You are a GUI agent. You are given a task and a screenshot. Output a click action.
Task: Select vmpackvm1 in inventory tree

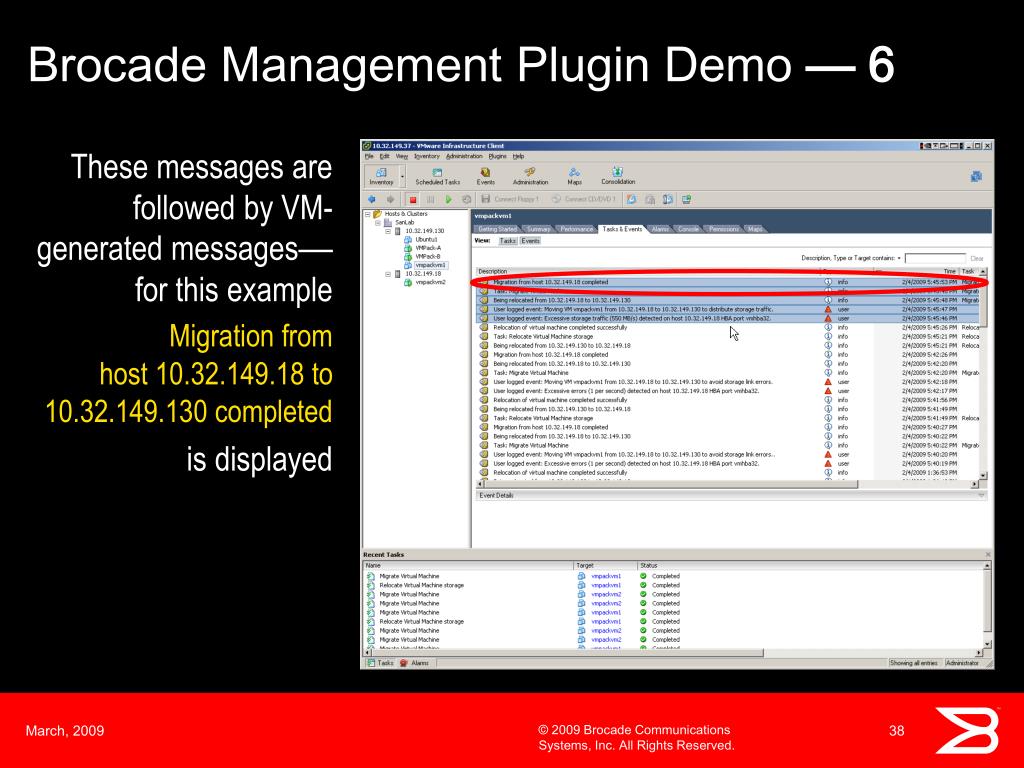click(x=425, y=265)
